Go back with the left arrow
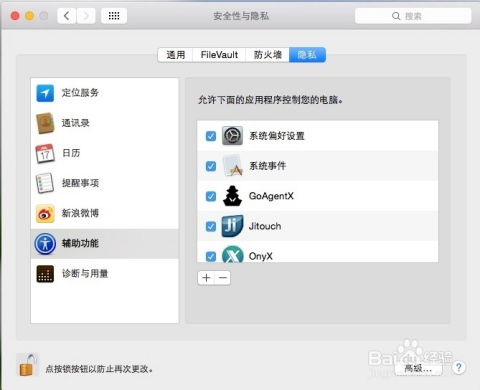 67,16
